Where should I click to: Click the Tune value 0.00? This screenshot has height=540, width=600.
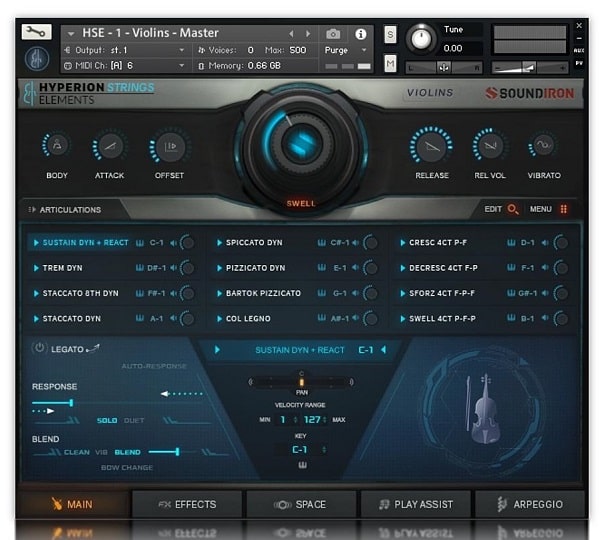453,49
